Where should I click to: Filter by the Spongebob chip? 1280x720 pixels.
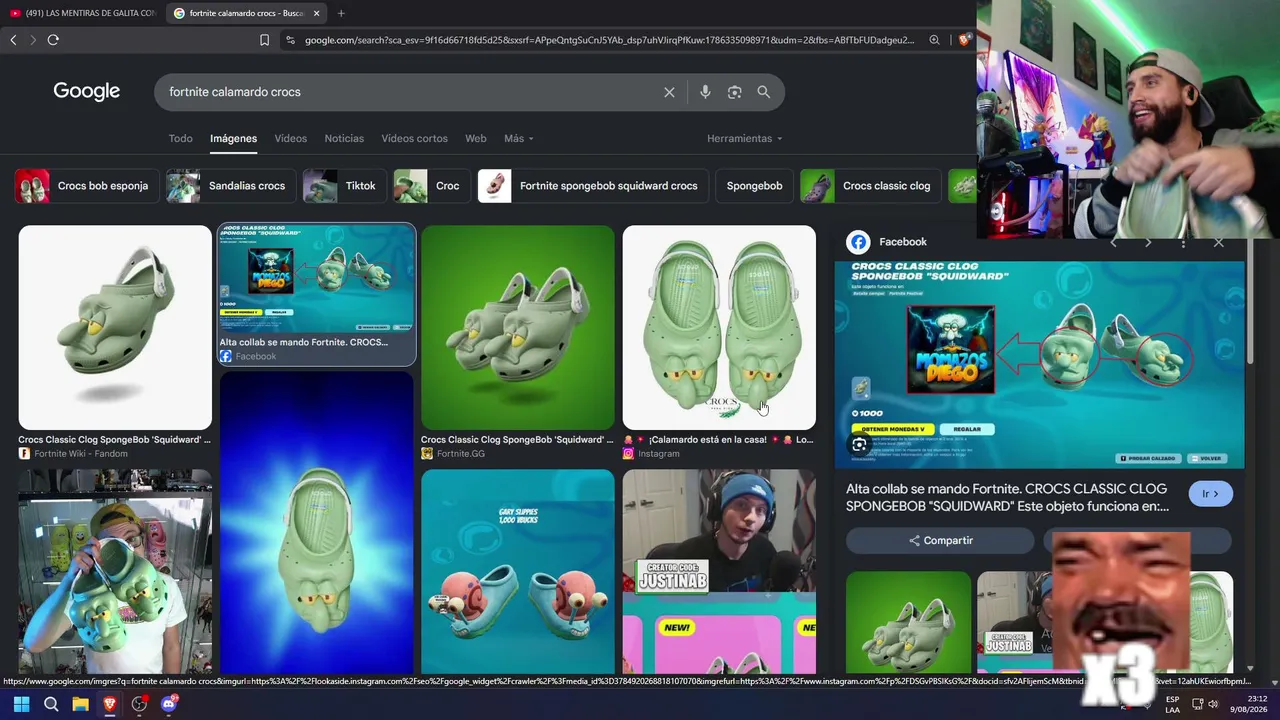(x=754, y=186)
